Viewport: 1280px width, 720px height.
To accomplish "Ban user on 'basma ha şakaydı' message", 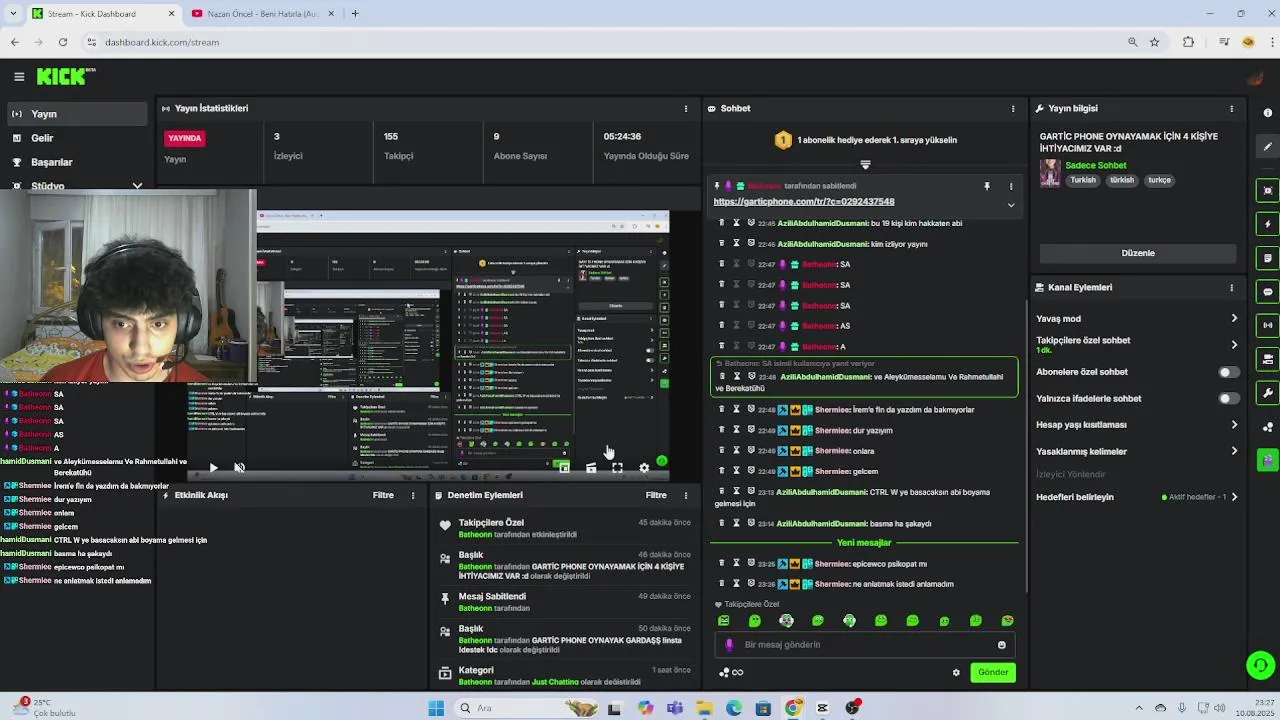I will [750, 523].
